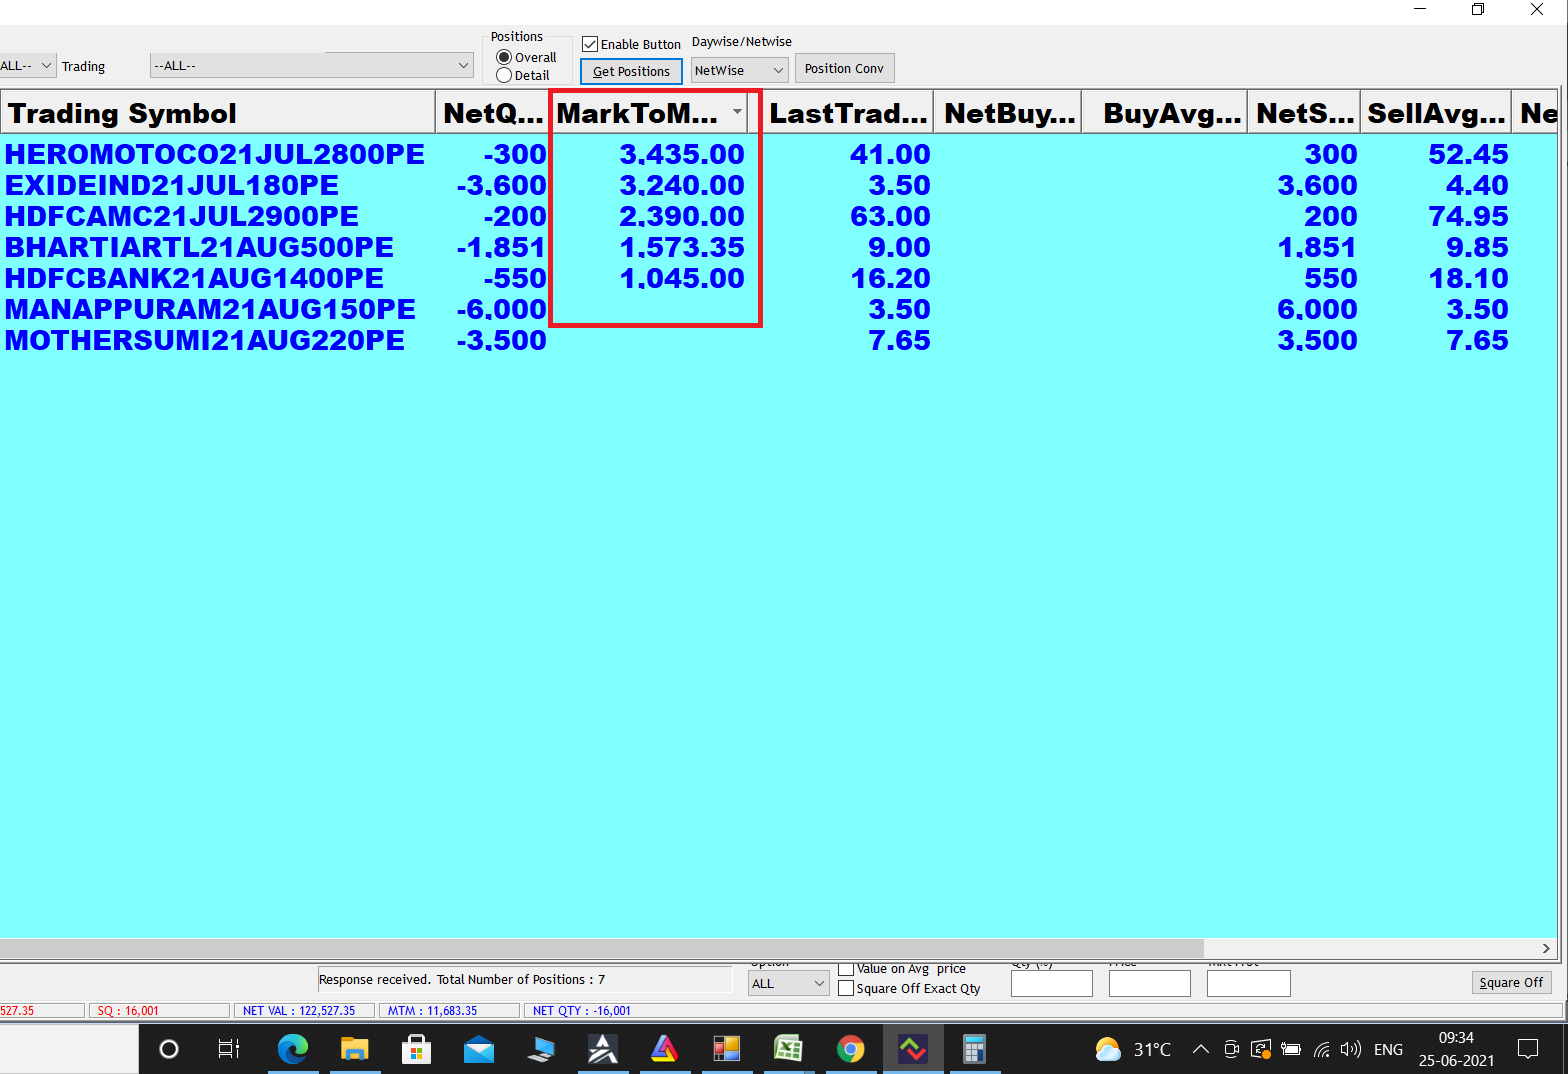The image size is (1568, 1074).
Task: Sort by NetQ... column header
Action: coord(493,113)
